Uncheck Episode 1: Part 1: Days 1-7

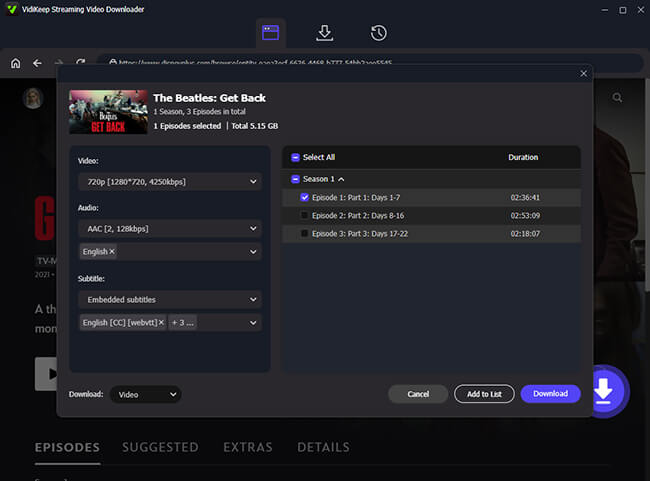point(304,197)
